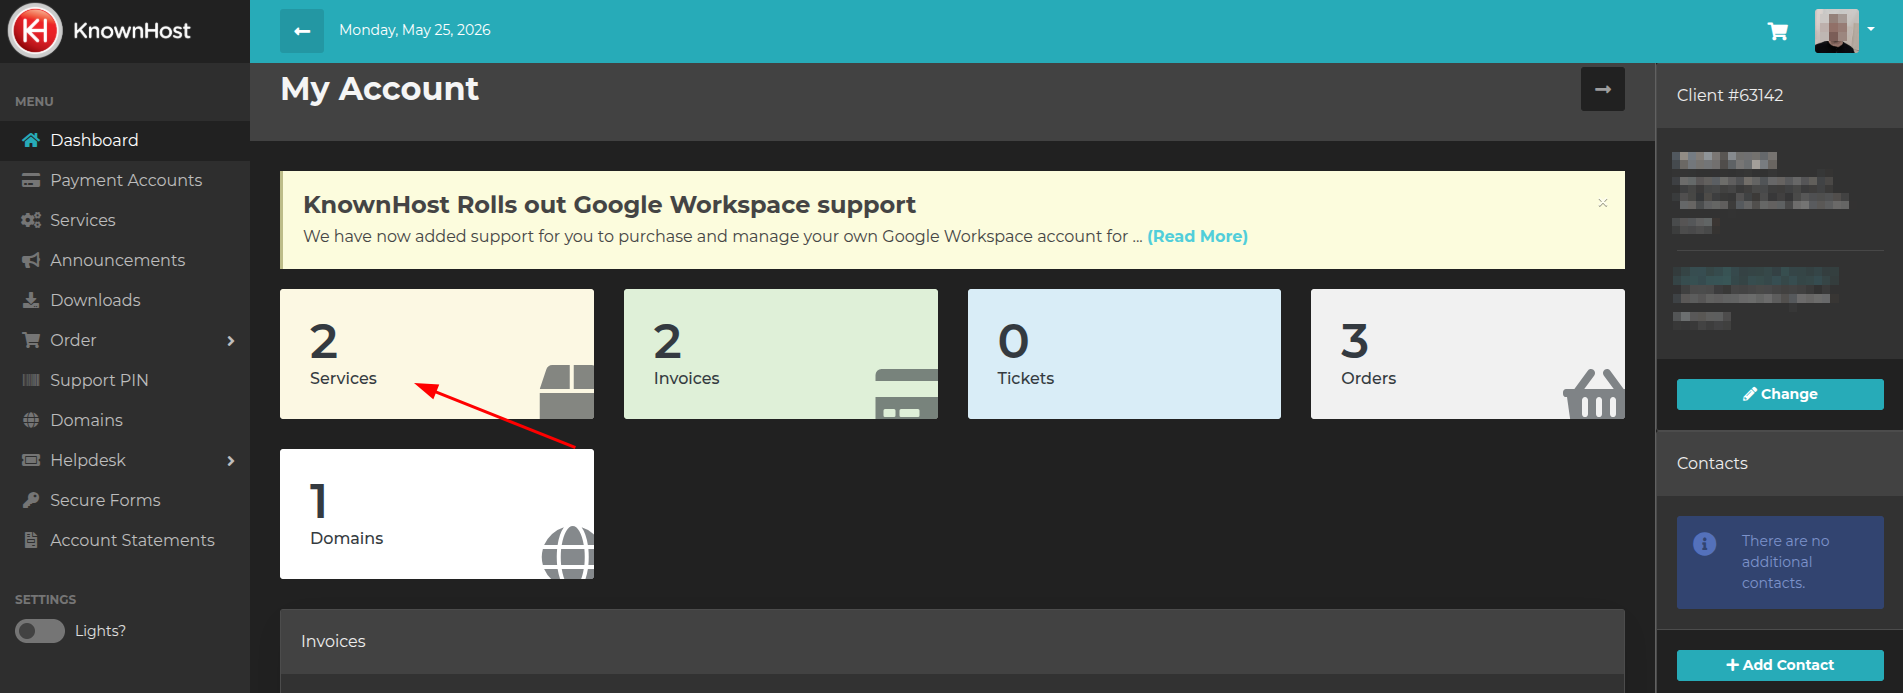Click the Support PIN barcode icon

pyautogui.click(x=31, y=380)
